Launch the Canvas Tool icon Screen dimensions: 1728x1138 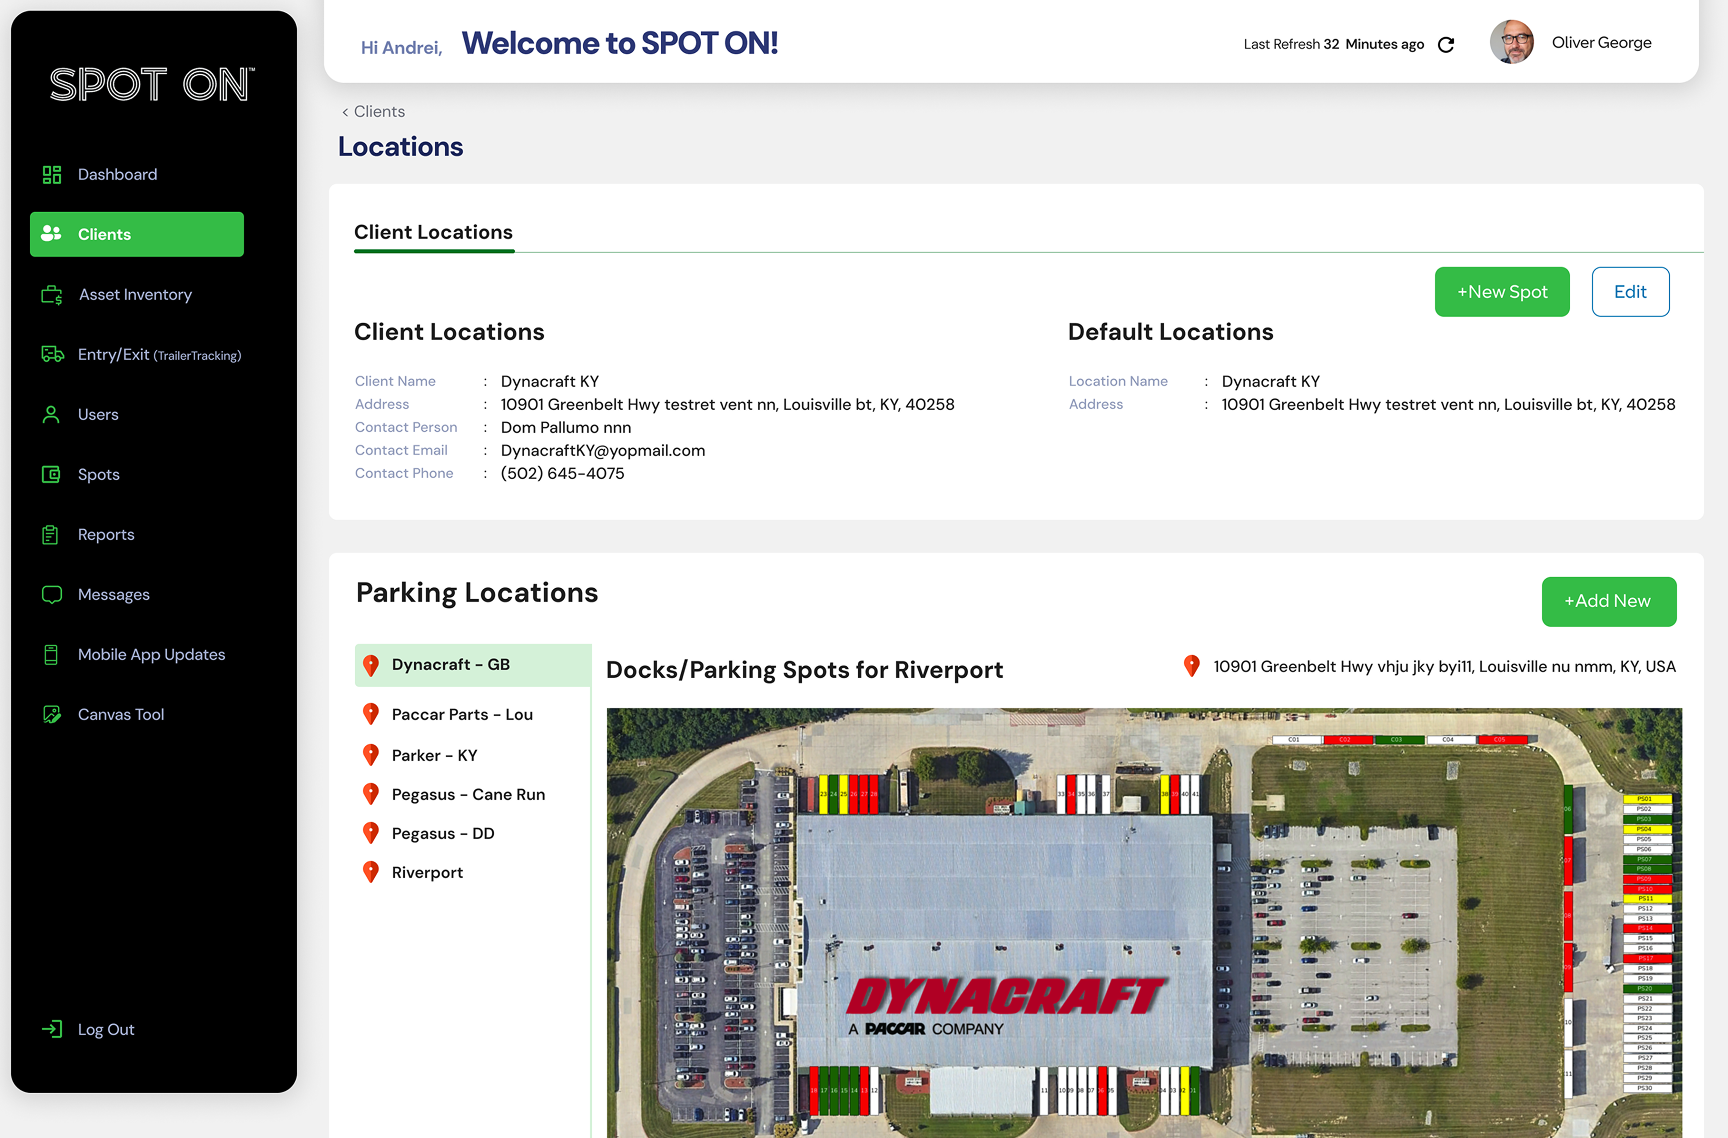pos(52,714)
